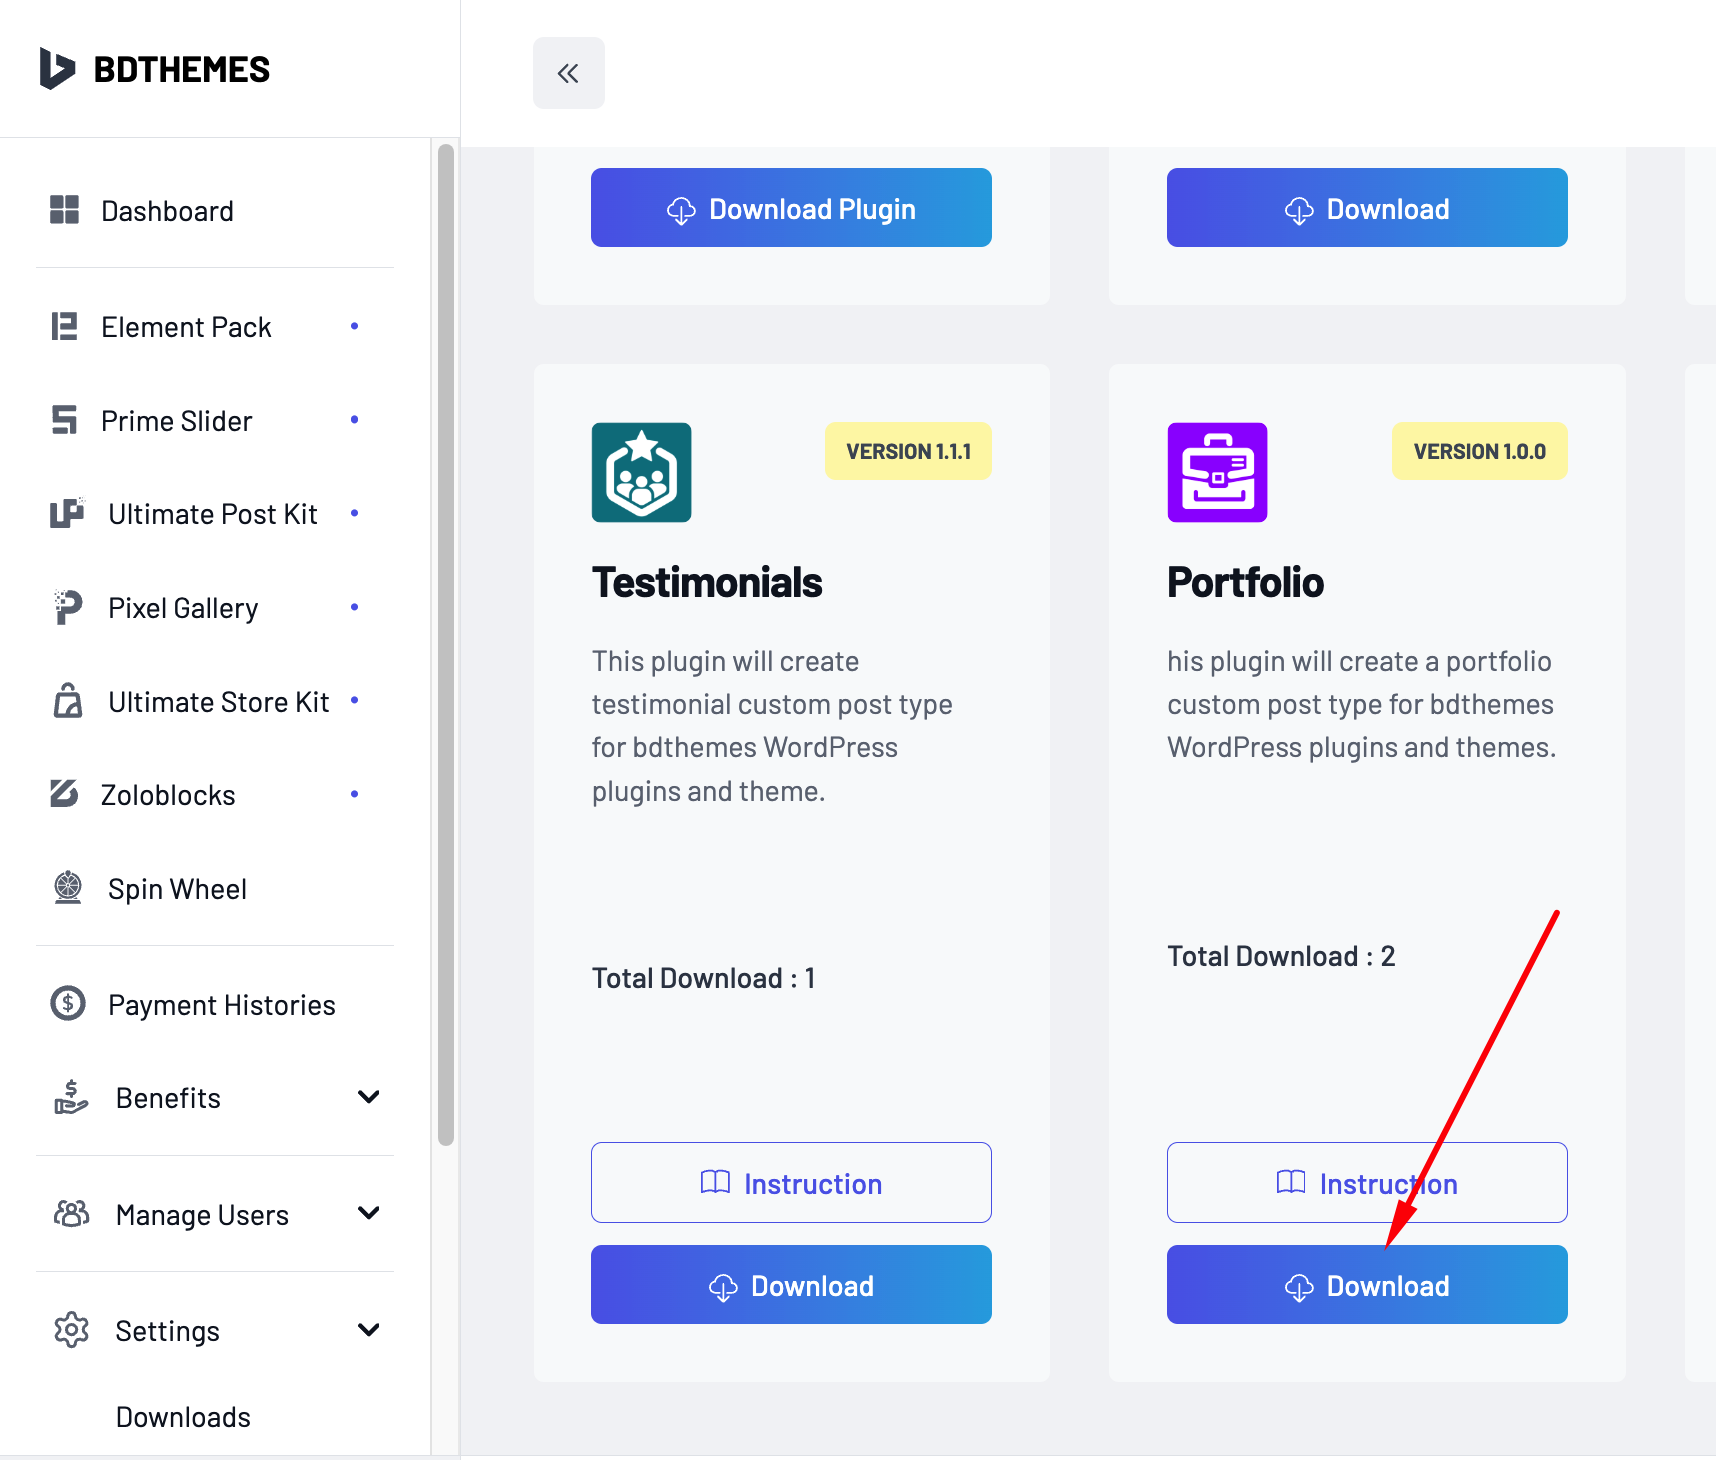Click the Portfolio briefcase plugin icon
1716x1460 pixels.
[x=1217, y=472]
